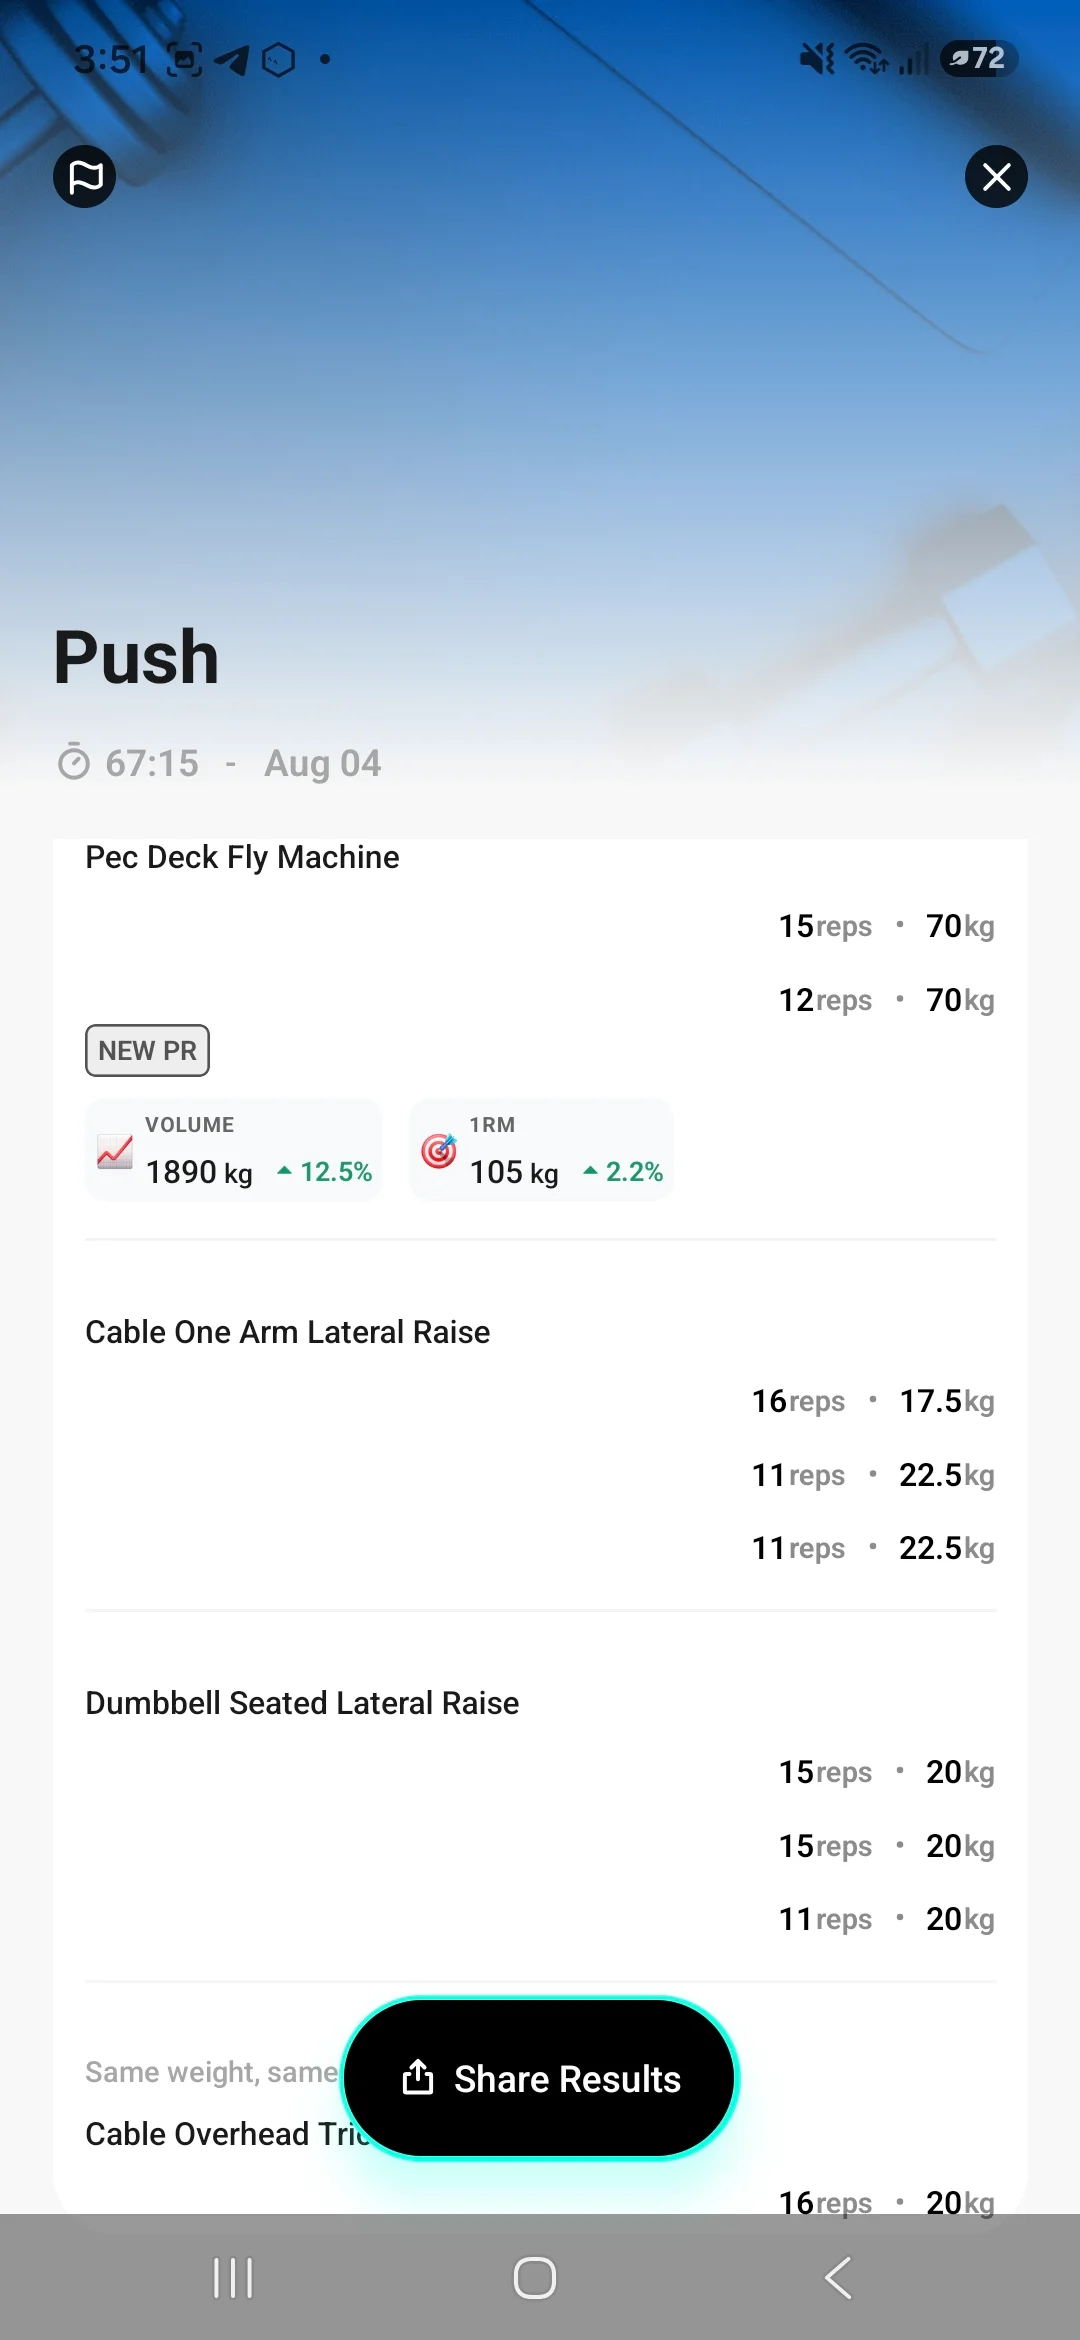Tap the Aug 04 workout date
1080x2340 pixels.
pyautogui.click(x=322, y=764)
